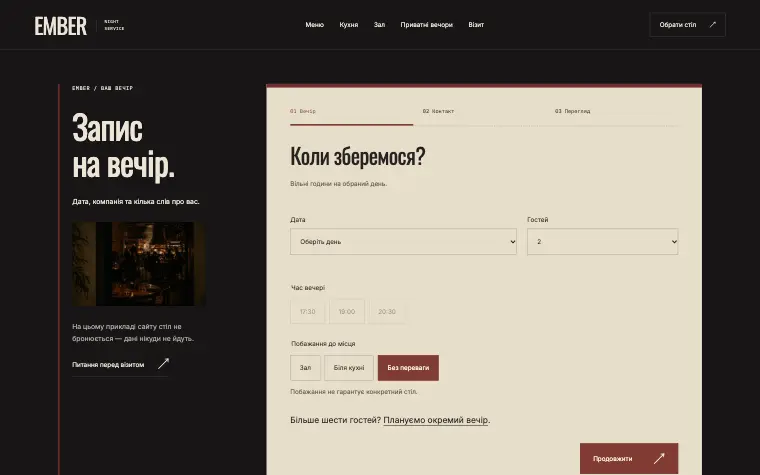Click the arrow icon in Продовжити

tap(659, 459)
